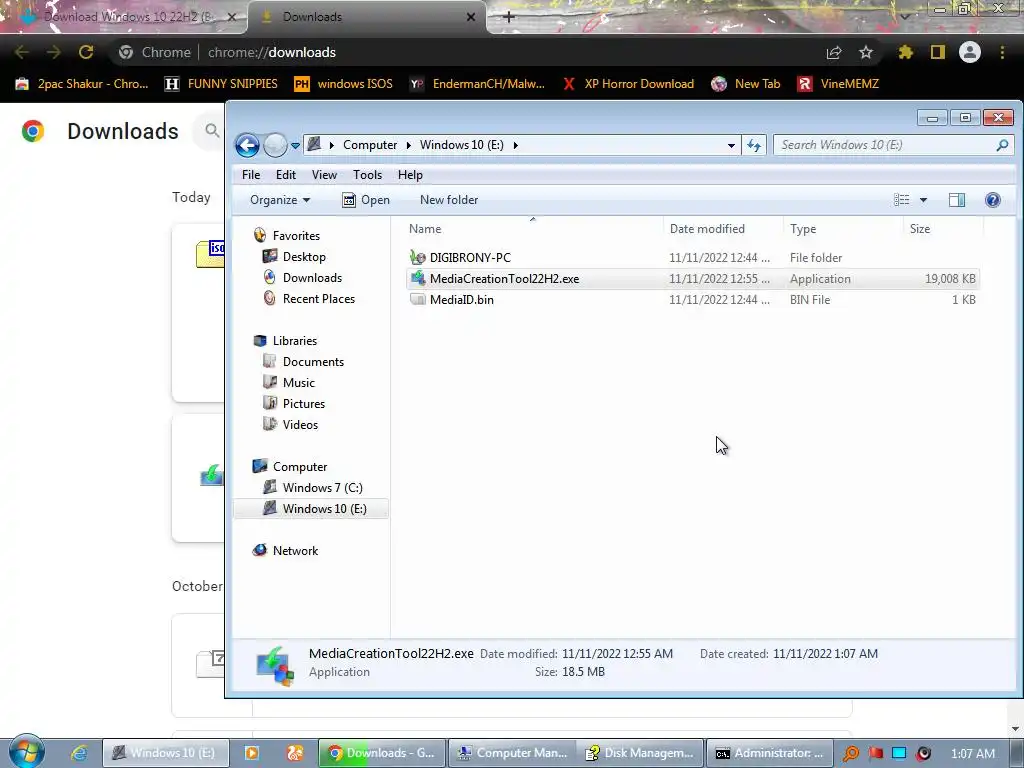Viewport: 1024px width, 768px height.
Task: Open Chrome's three-dot menu
Action: 1002,52
